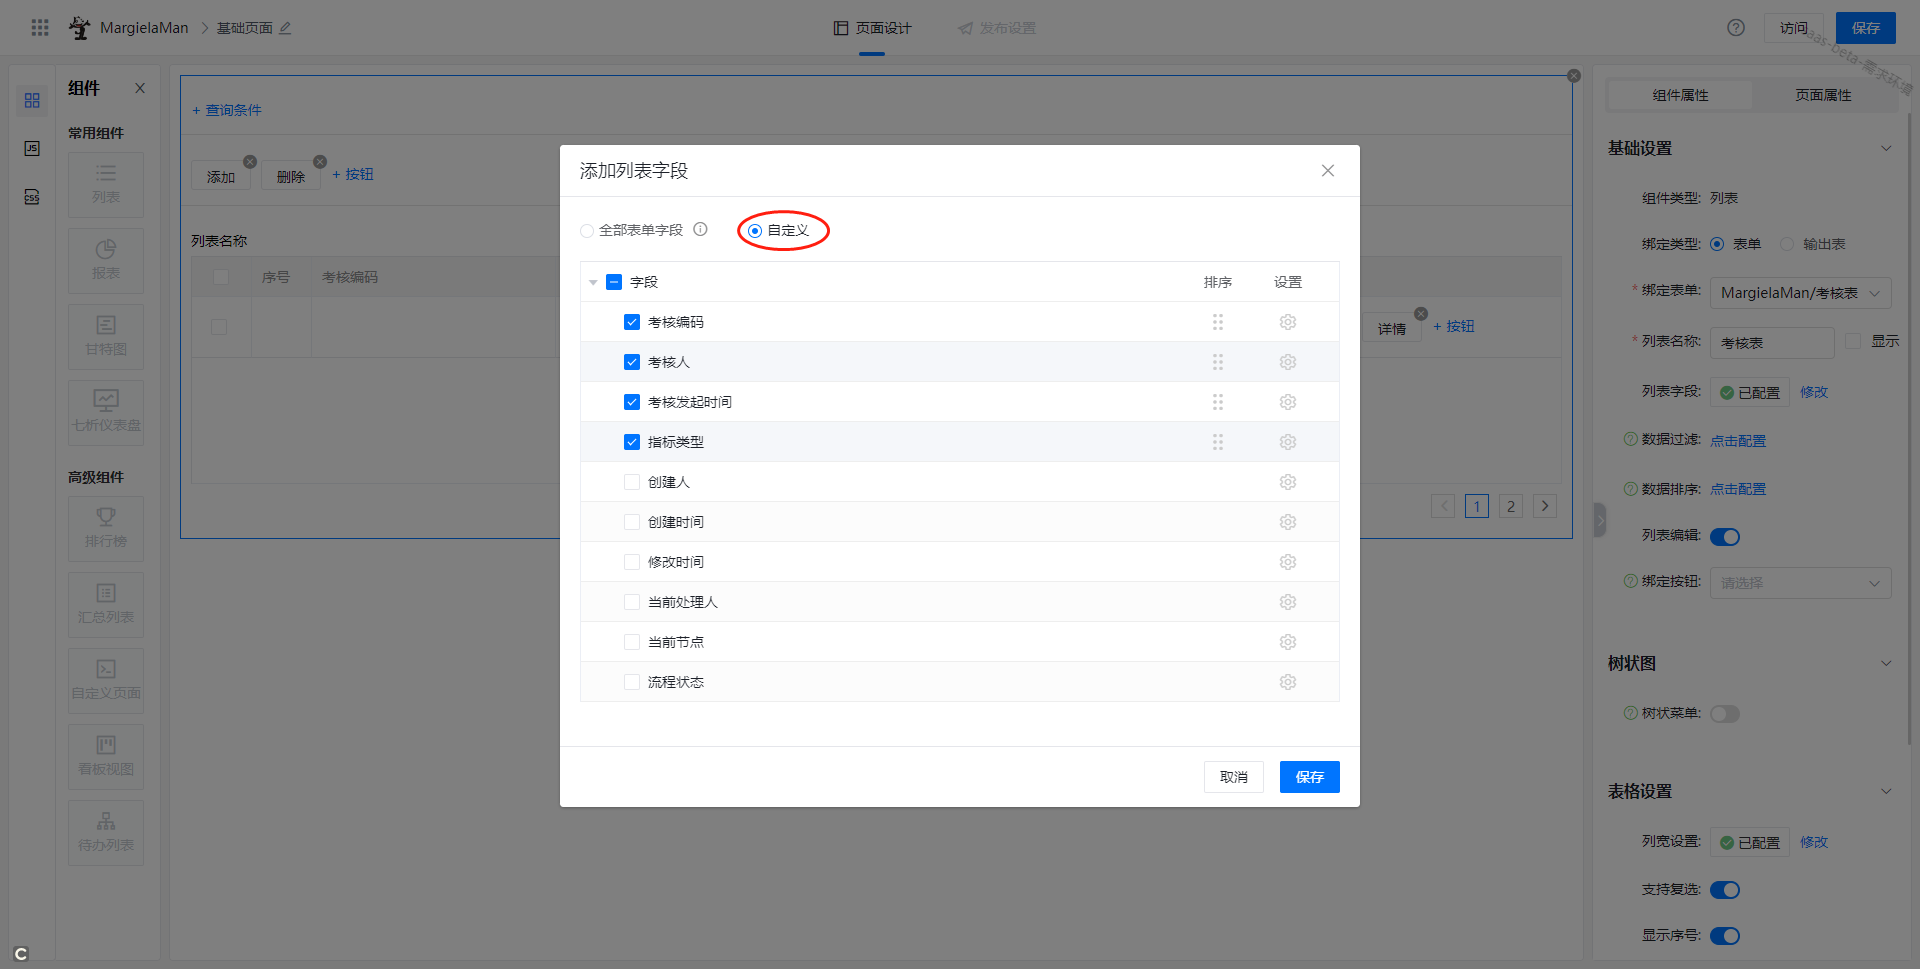Collapse the 字段 tree arrow

(x=593, y=283)
